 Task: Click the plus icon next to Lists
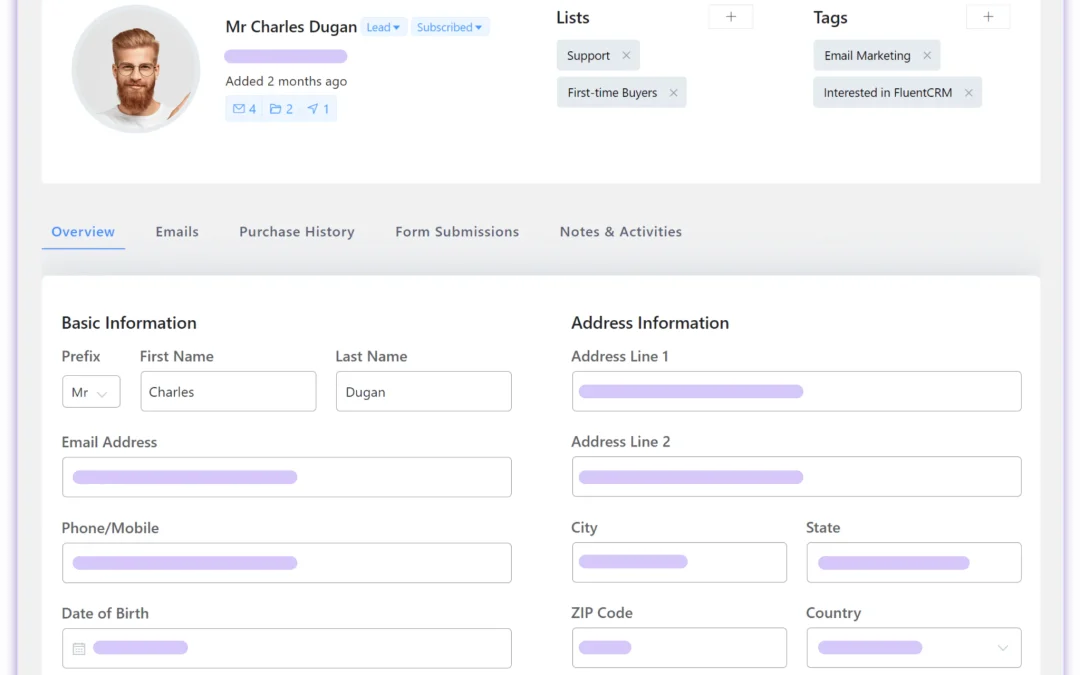pos(730,16)
